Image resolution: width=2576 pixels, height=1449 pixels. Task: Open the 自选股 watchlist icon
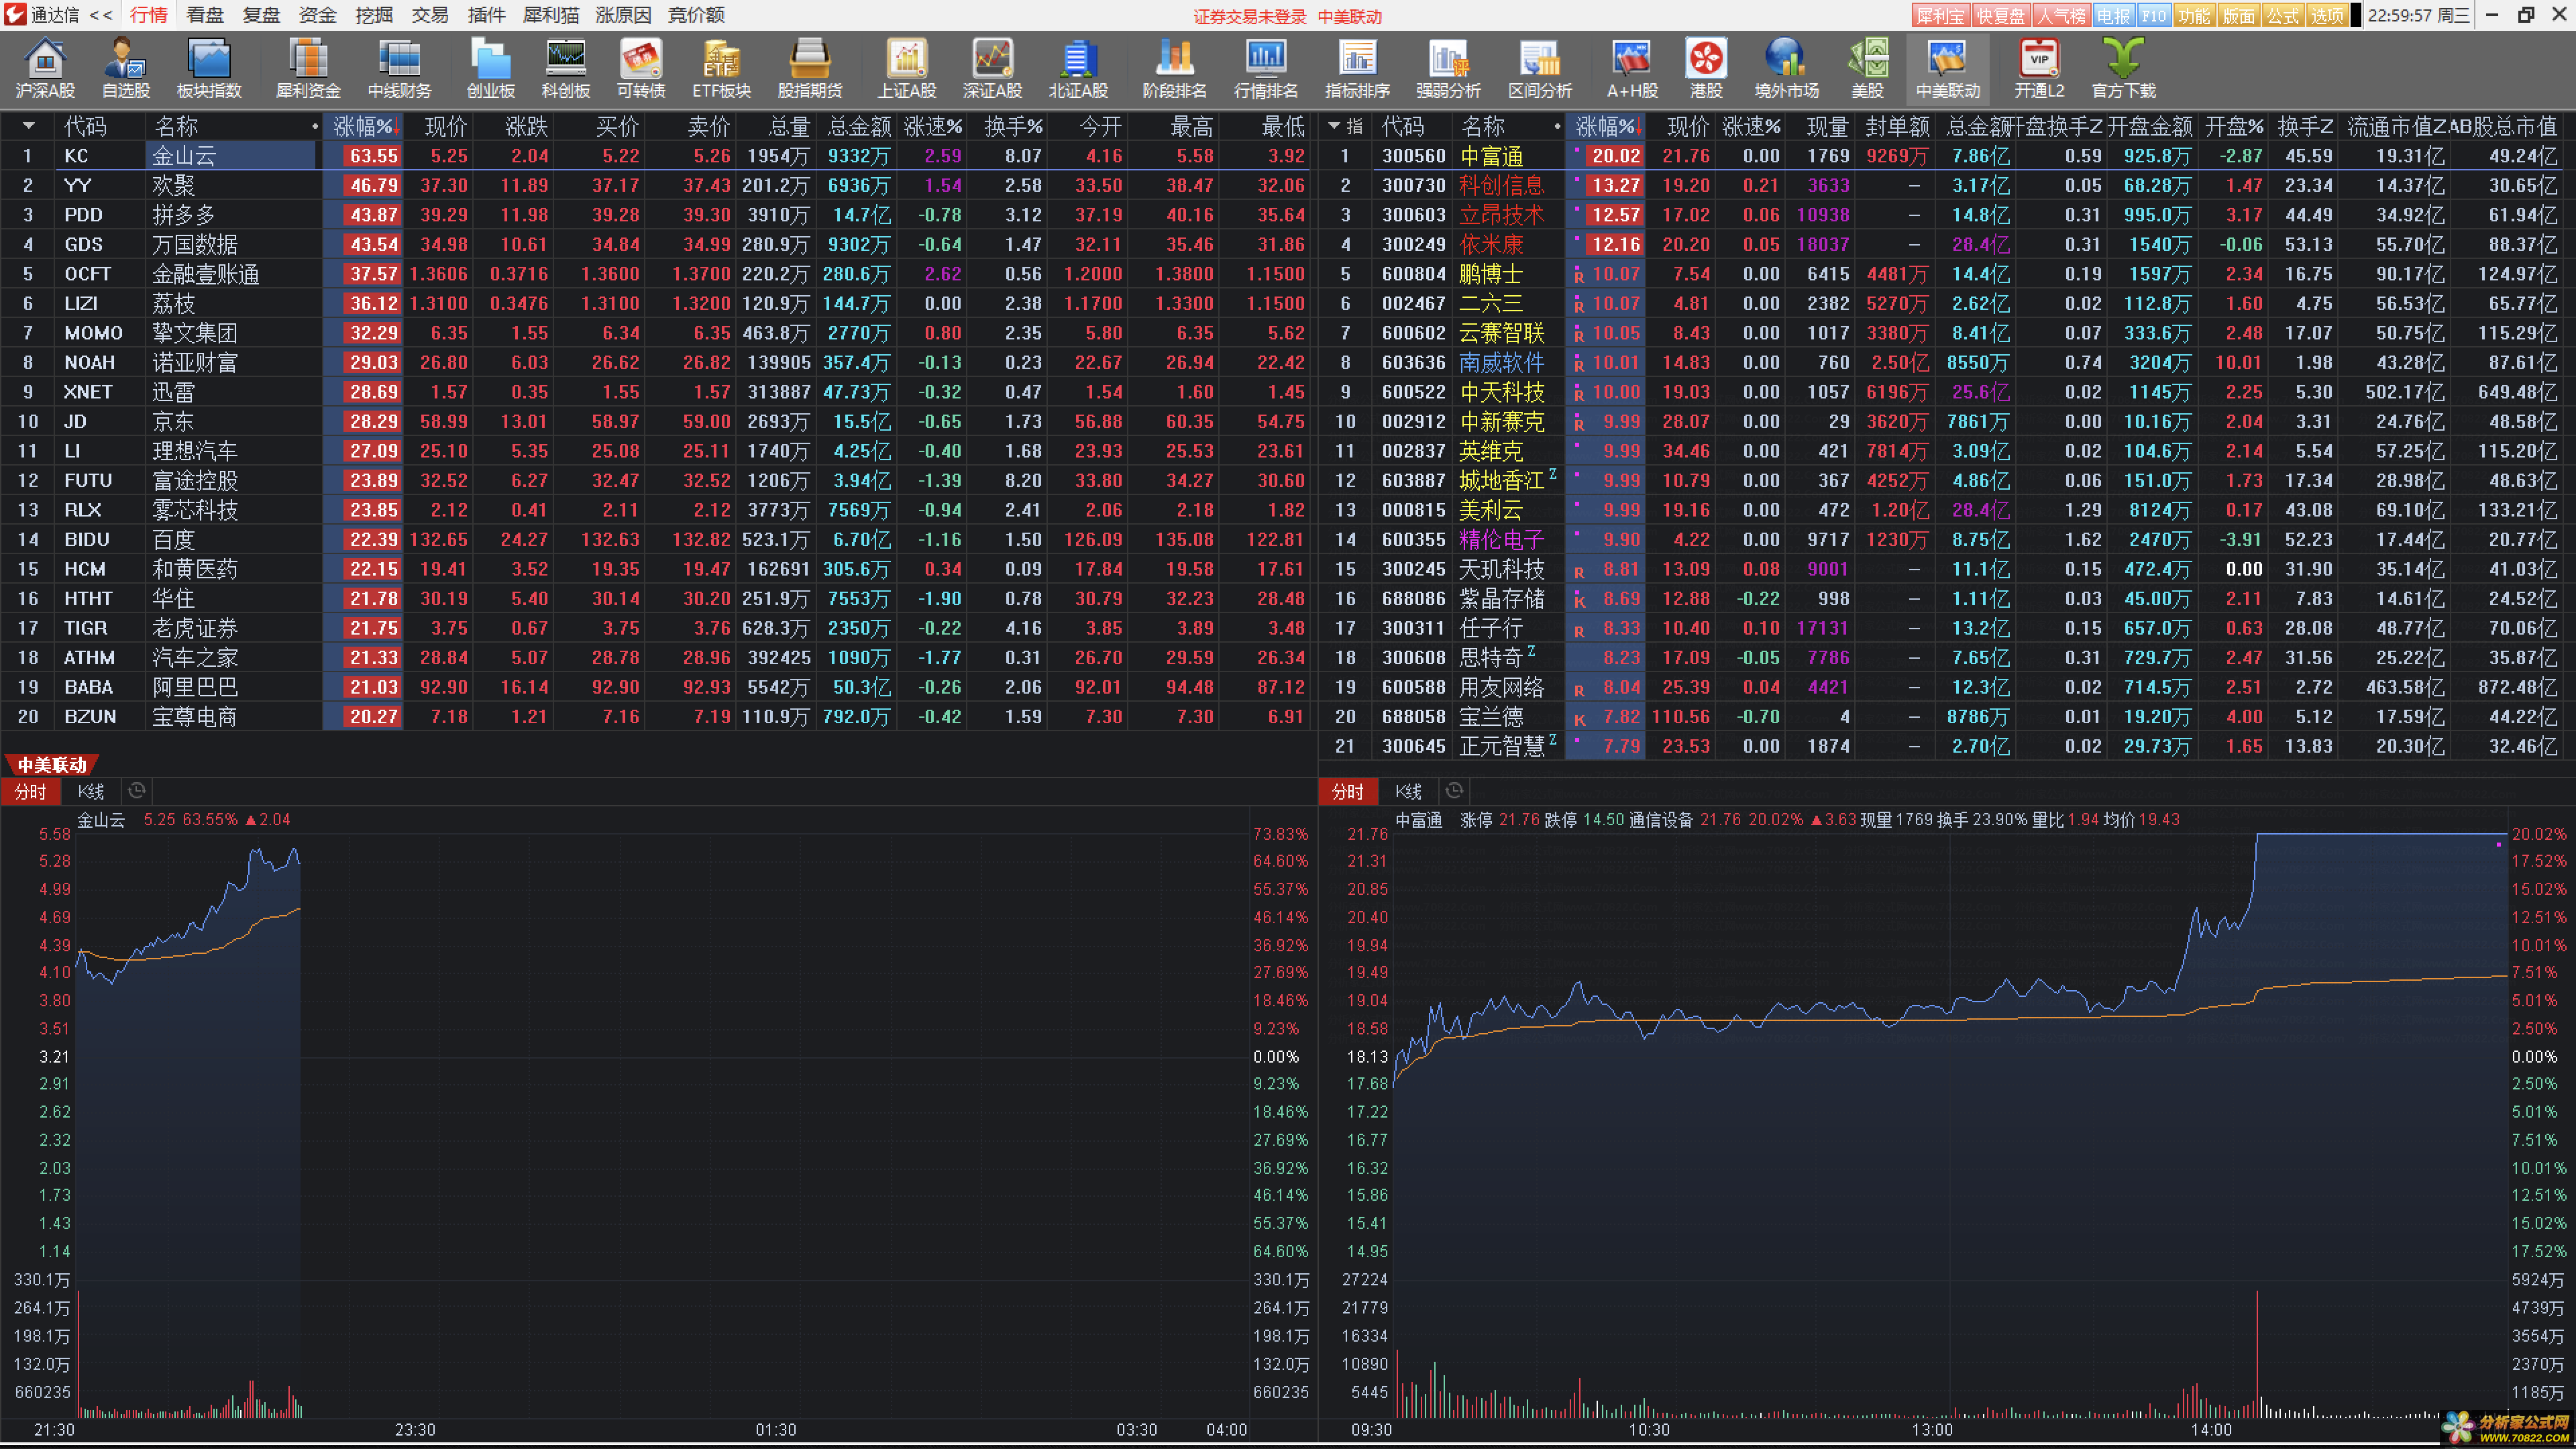[x=126, y=69]
